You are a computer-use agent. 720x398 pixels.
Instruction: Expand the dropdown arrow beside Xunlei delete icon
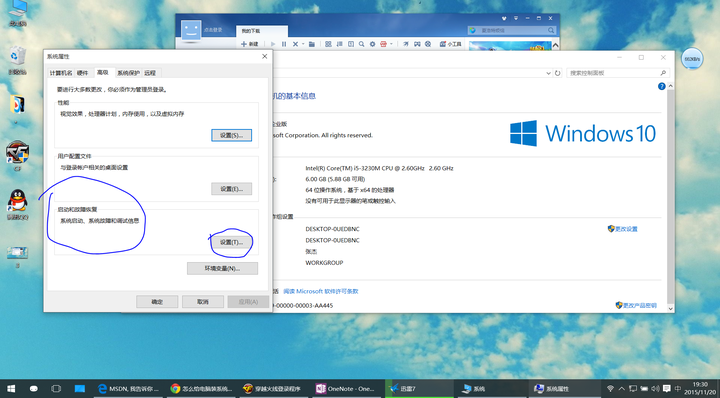(303, 44)
